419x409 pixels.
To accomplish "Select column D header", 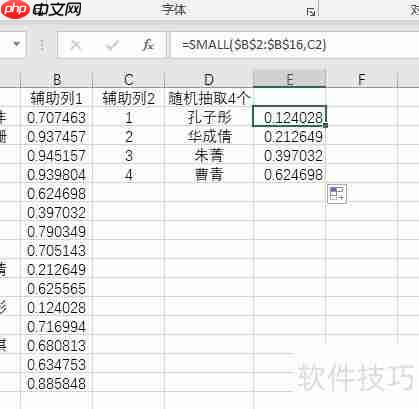I will pyautogui.click(x=209, y=79).
